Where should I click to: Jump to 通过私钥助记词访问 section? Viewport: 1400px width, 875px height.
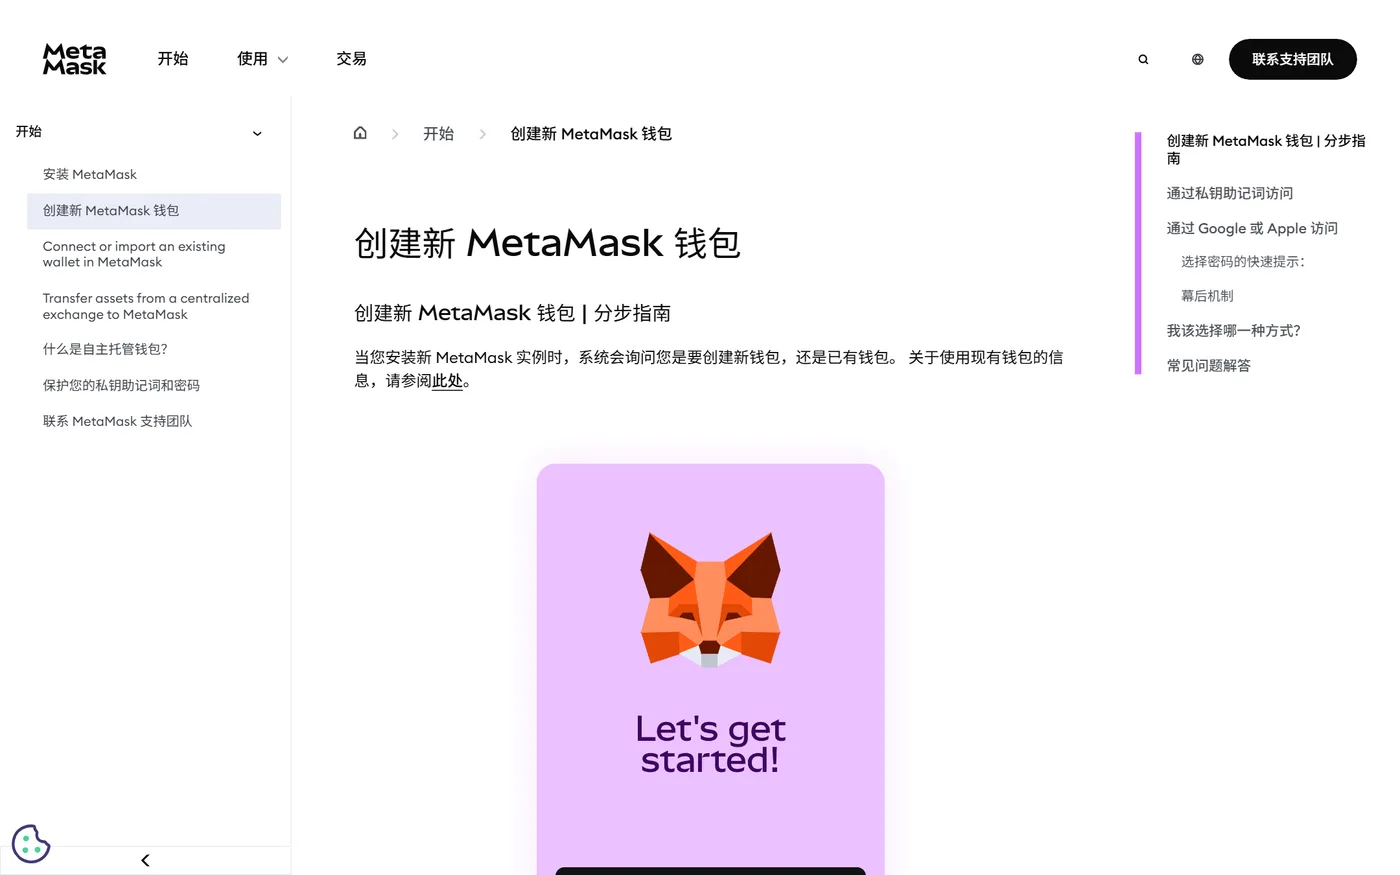tap(1229, 193)
